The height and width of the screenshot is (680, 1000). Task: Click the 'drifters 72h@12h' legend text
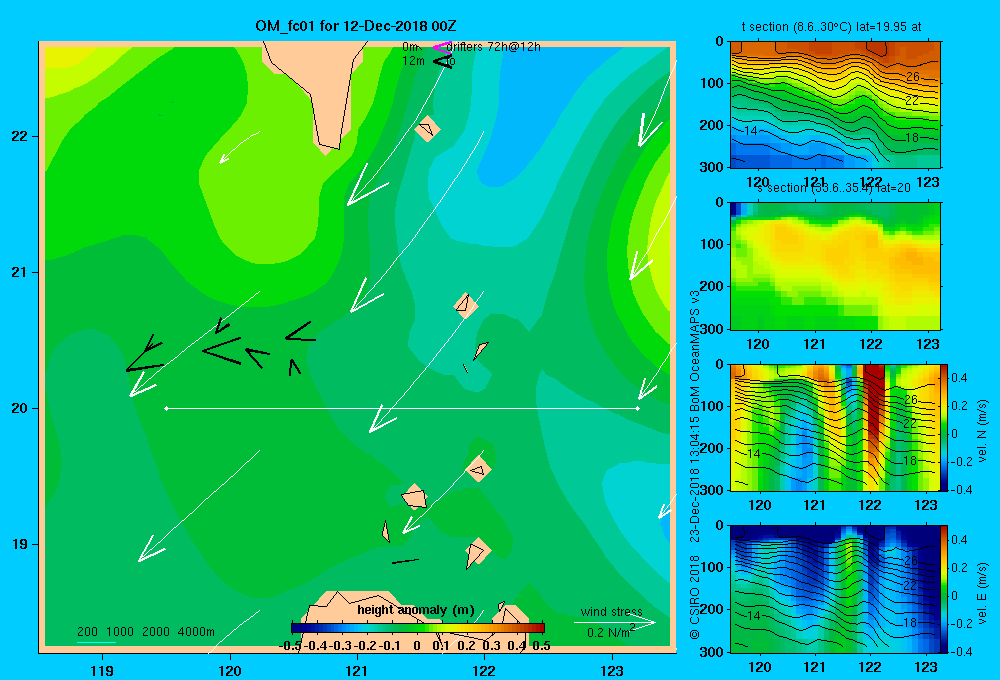[x=494, y=47]
